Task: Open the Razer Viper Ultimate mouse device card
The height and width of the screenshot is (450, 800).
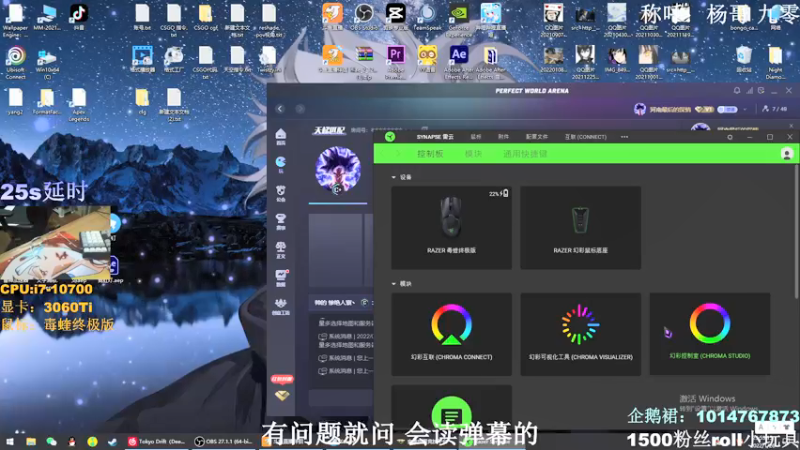Action: coord(451,228)
